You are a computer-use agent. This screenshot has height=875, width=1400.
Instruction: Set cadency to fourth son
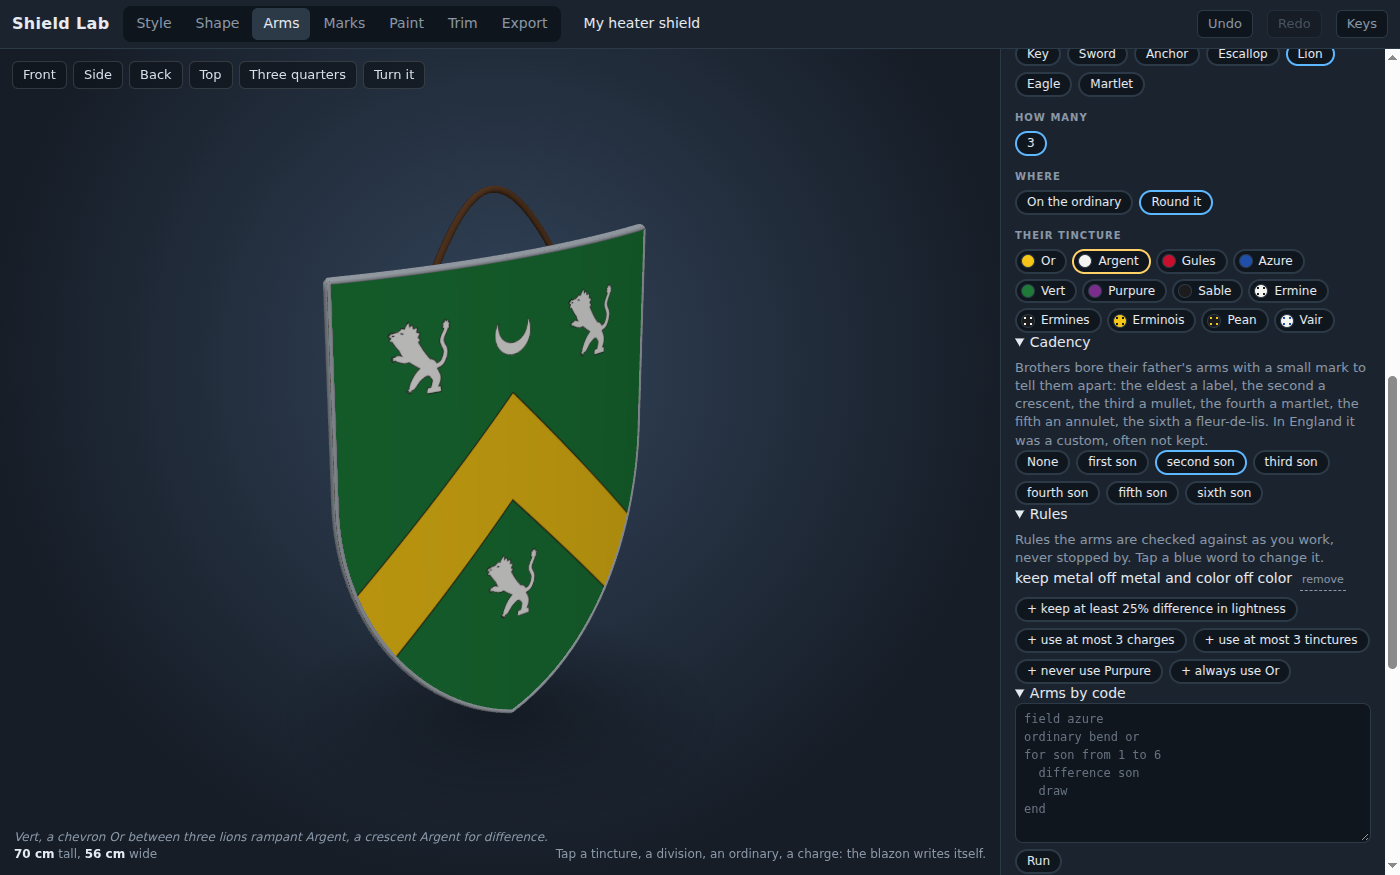click(x=1057, y=493)
